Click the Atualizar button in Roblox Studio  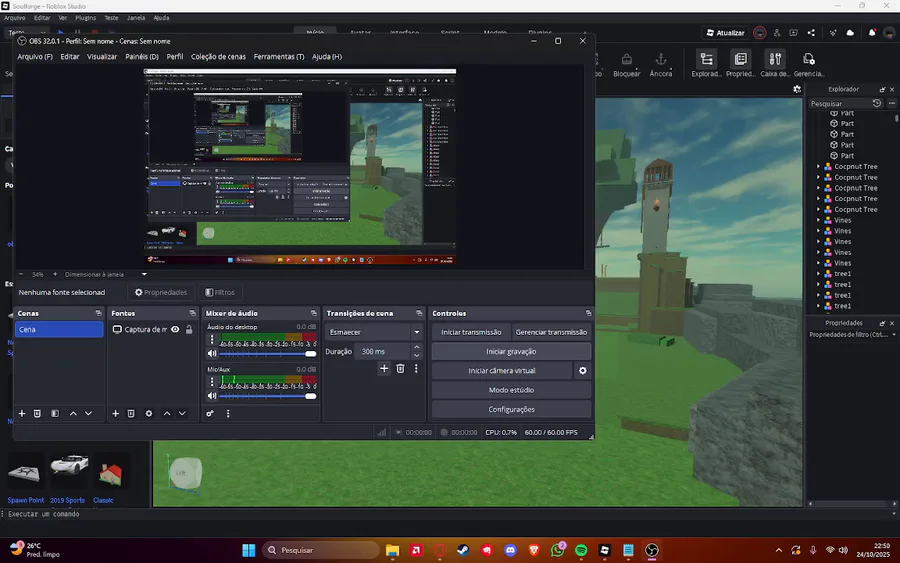[x=726, y=33]
